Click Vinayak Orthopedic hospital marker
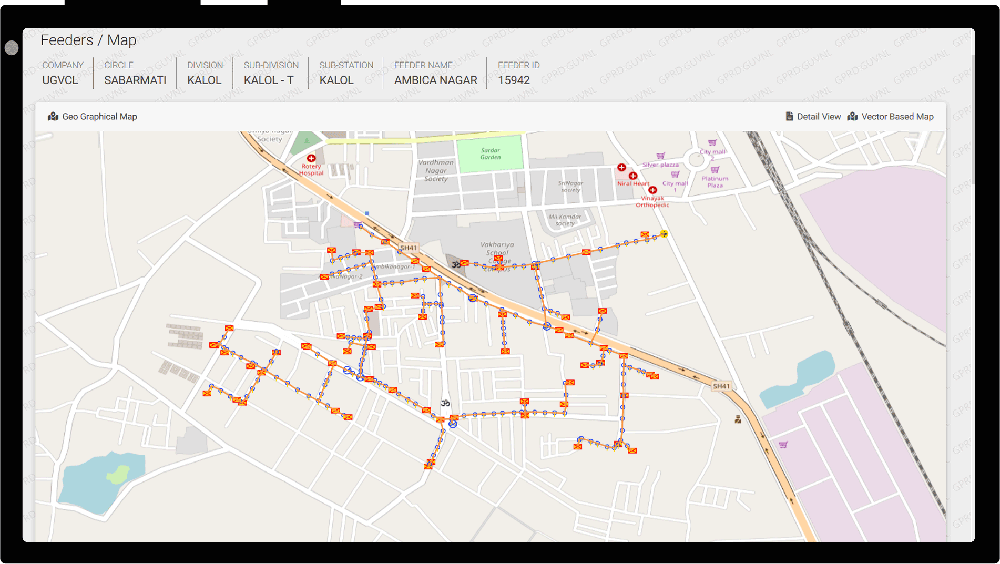 pos(652,189)
